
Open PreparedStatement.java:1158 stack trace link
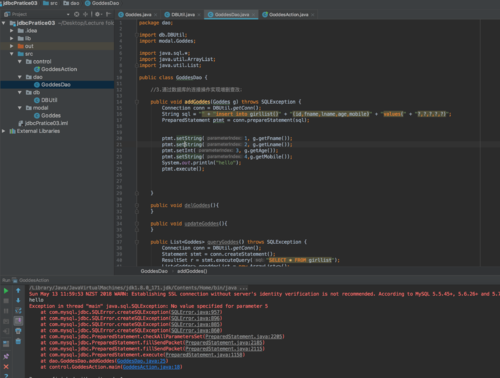tap(205, 355)
